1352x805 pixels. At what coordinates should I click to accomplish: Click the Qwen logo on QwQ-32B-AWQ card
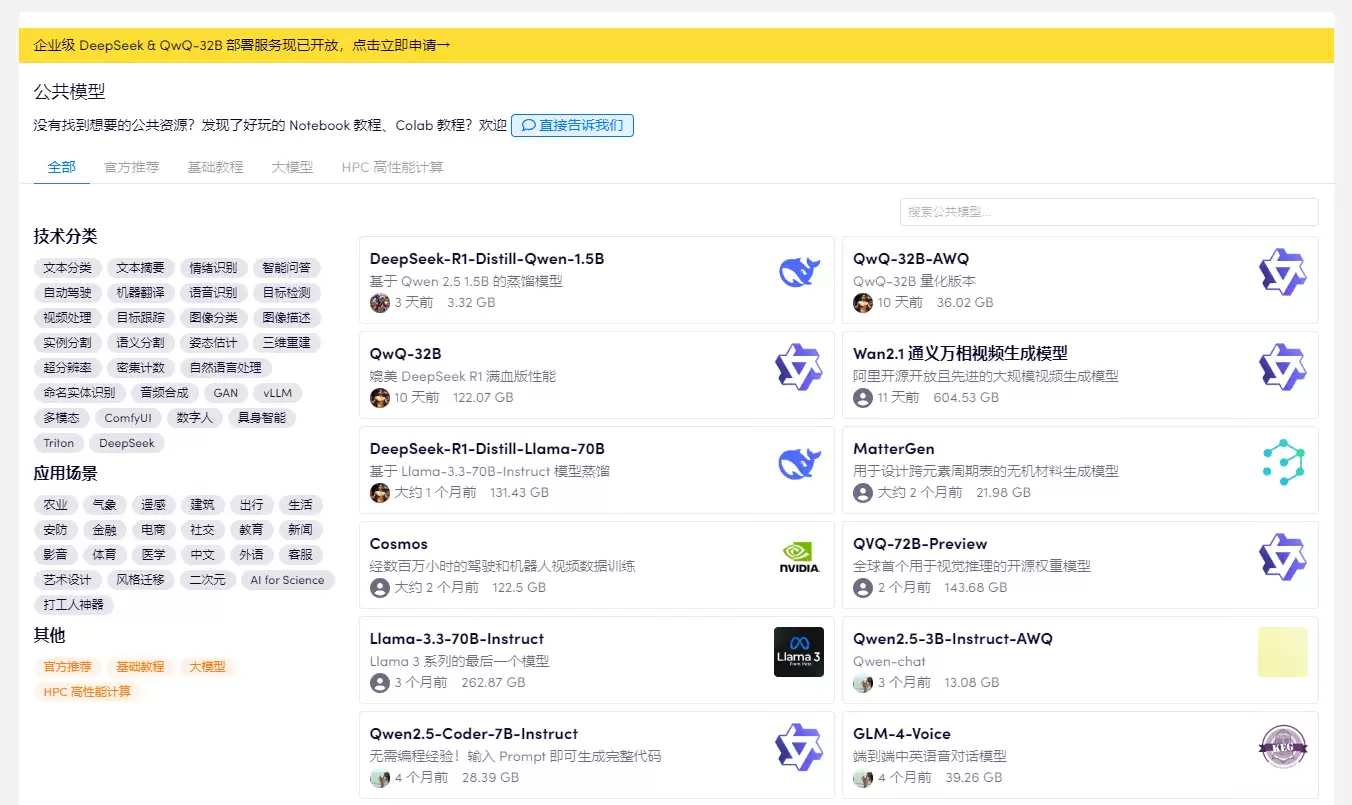click(1283, 272)
